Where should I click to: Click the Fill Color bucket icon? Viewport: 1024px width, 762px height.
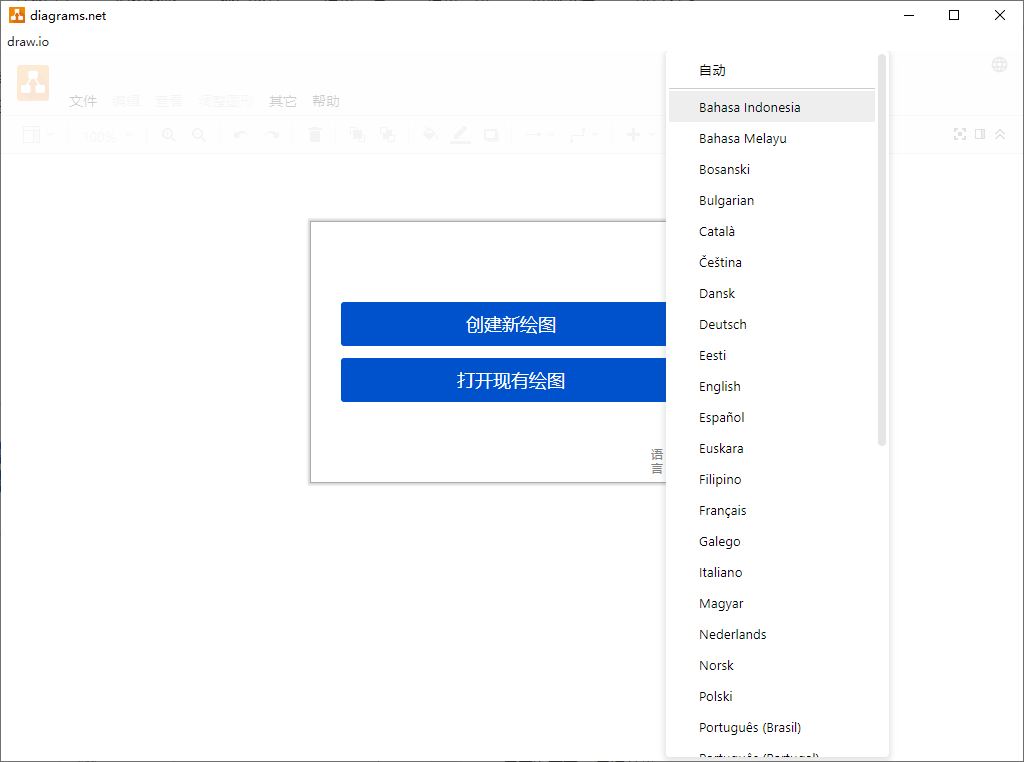click(430, 134)
